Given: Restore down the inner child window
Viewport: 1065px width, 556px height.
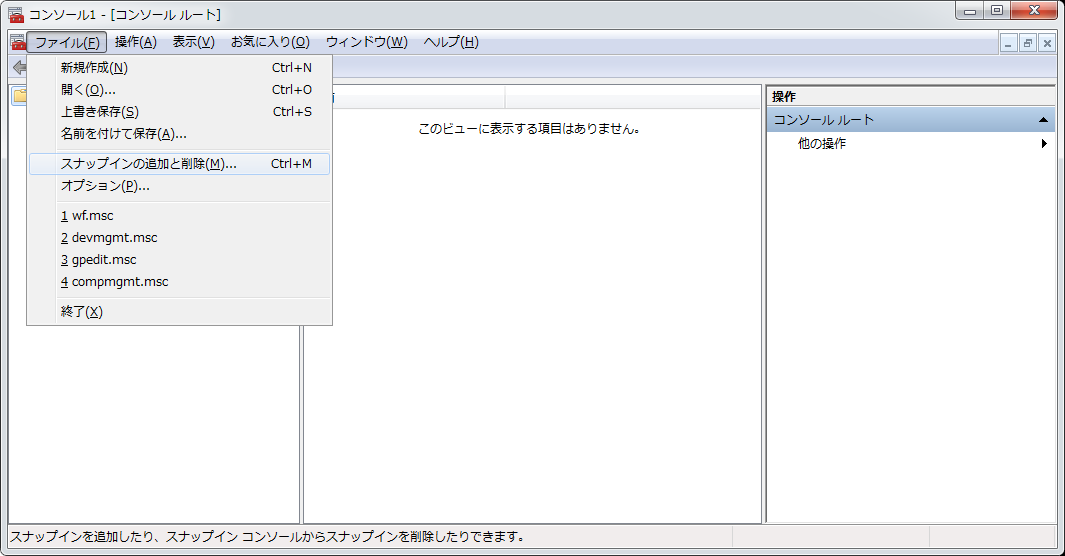Looking at the screenshot, I should 1027,43.
